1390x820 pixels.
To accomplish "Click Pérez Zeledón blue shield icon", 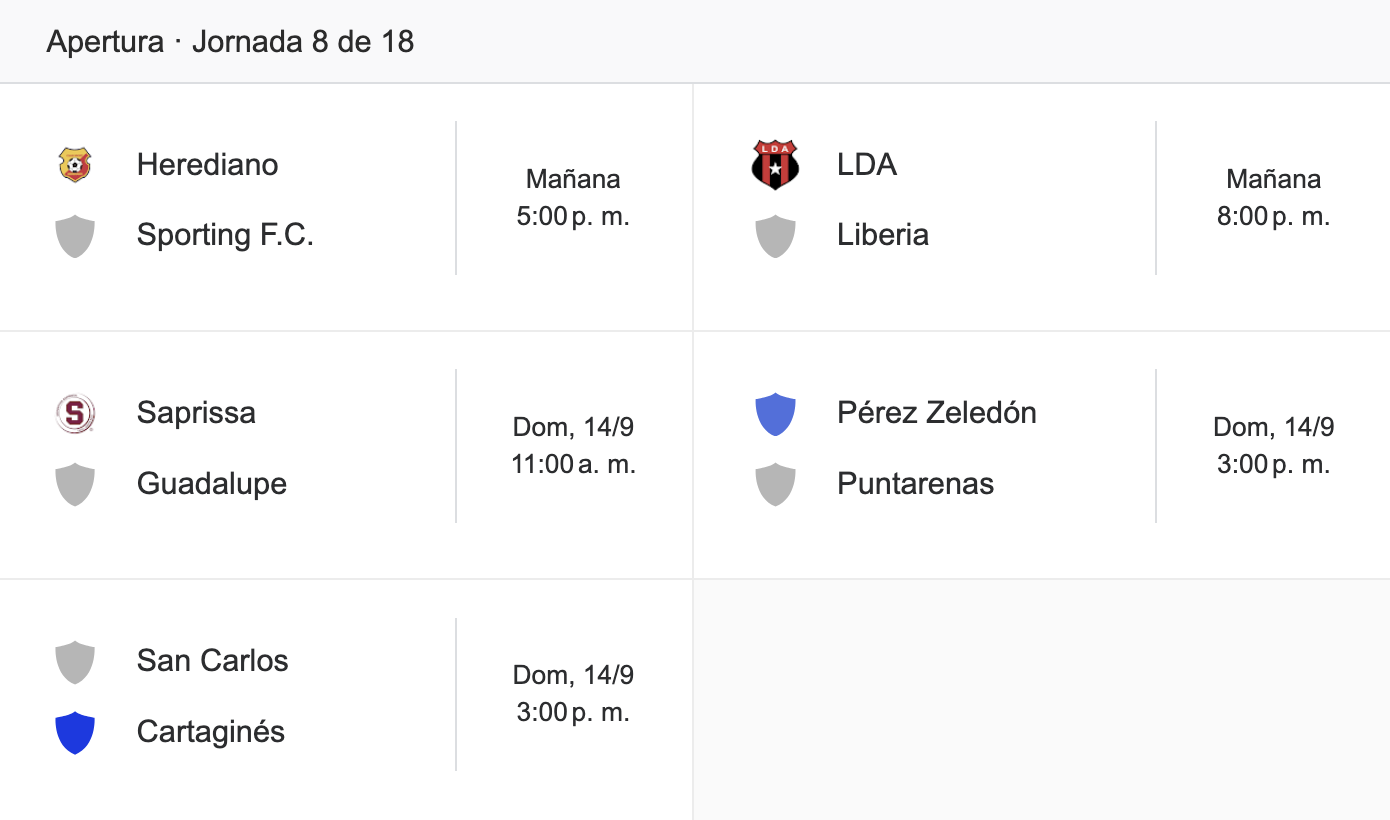I will pos(775,414).
